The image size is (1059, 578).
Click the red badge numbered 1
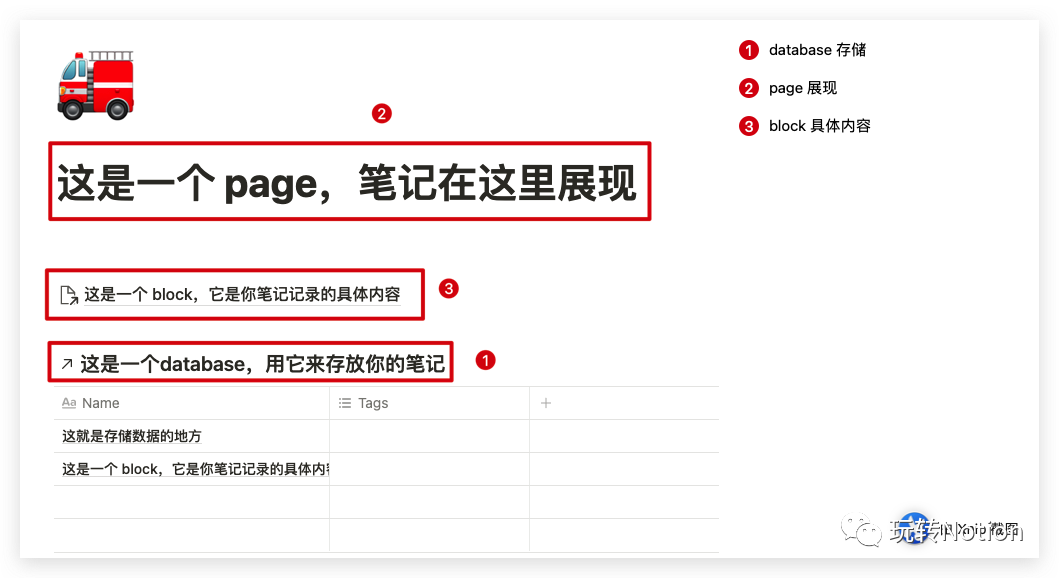pos(485,360)
